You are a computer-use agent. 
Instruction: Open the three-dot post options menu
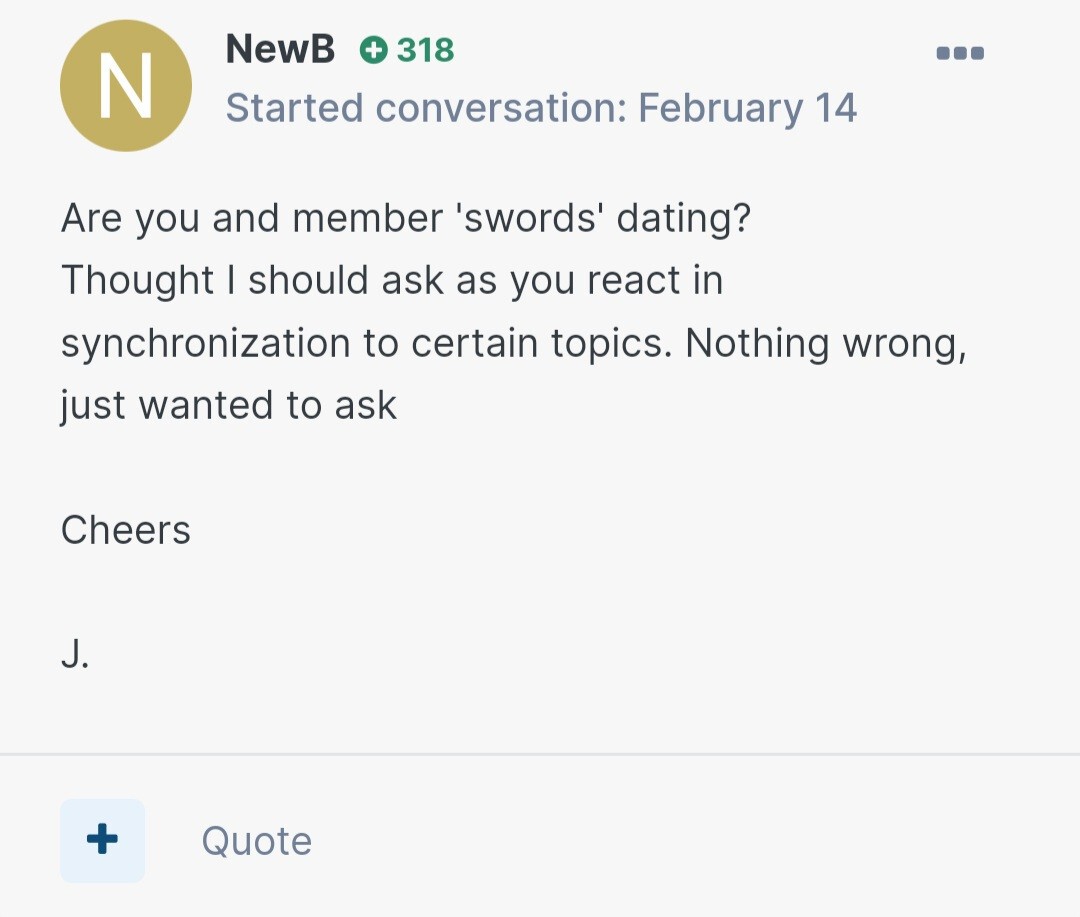tap(960, 52)
